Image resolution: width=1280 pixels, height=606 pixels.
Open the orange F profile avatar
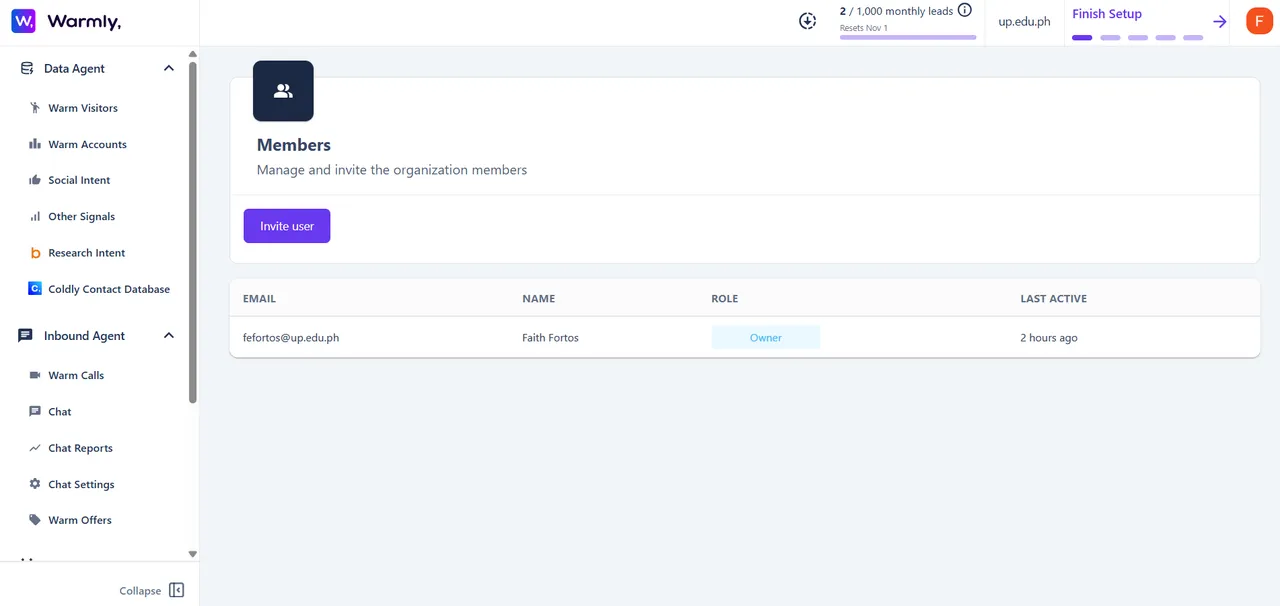[x=1259, y=21]
